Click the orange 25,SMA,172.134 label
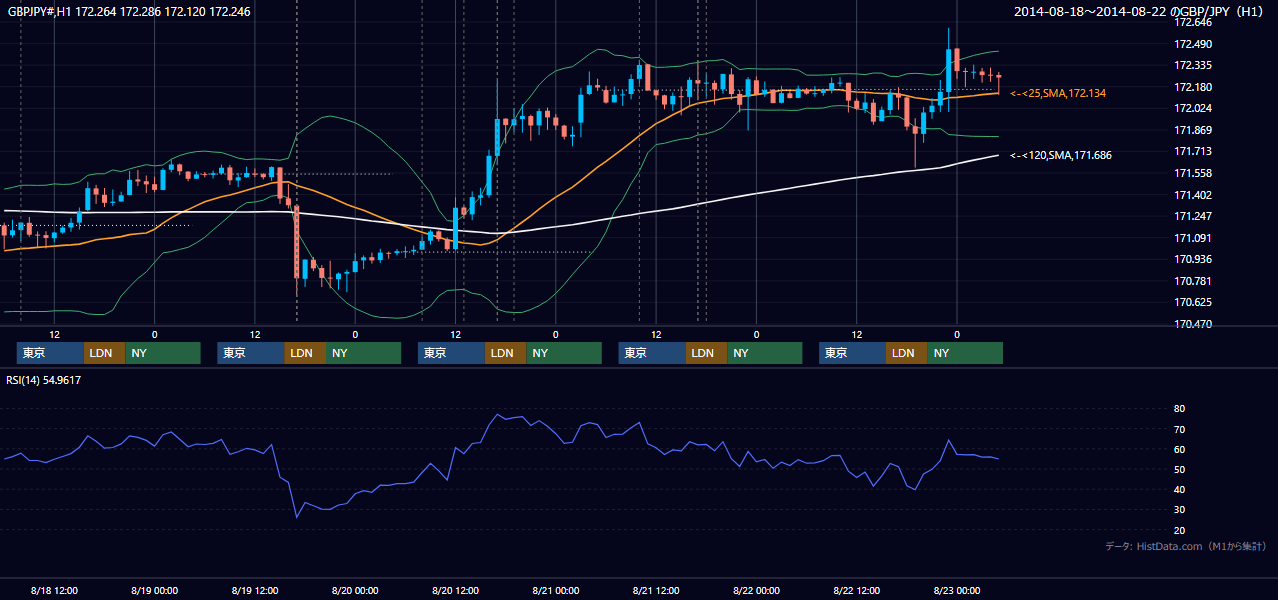1278x600 pixels. pyautogui.click(x=1058, y=93)
